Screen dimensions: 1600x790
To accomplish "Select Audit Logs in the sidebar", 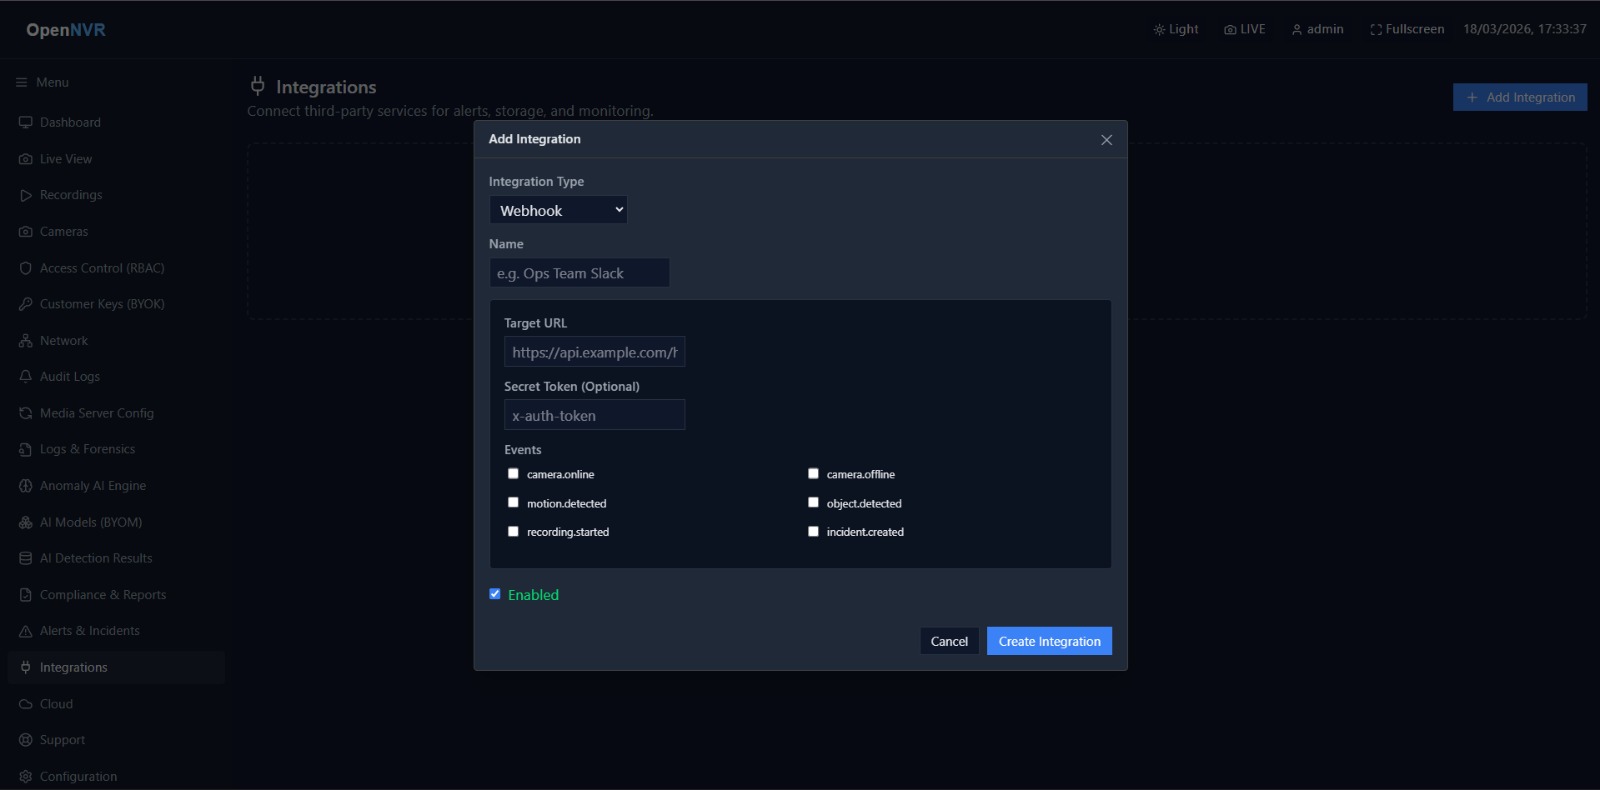I will pyautogui.click(x=116, y=377).
